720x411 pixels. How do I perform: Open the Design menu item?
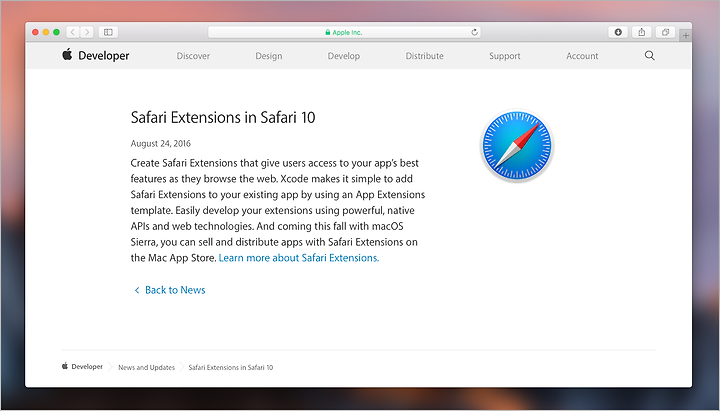pos(269,56)
